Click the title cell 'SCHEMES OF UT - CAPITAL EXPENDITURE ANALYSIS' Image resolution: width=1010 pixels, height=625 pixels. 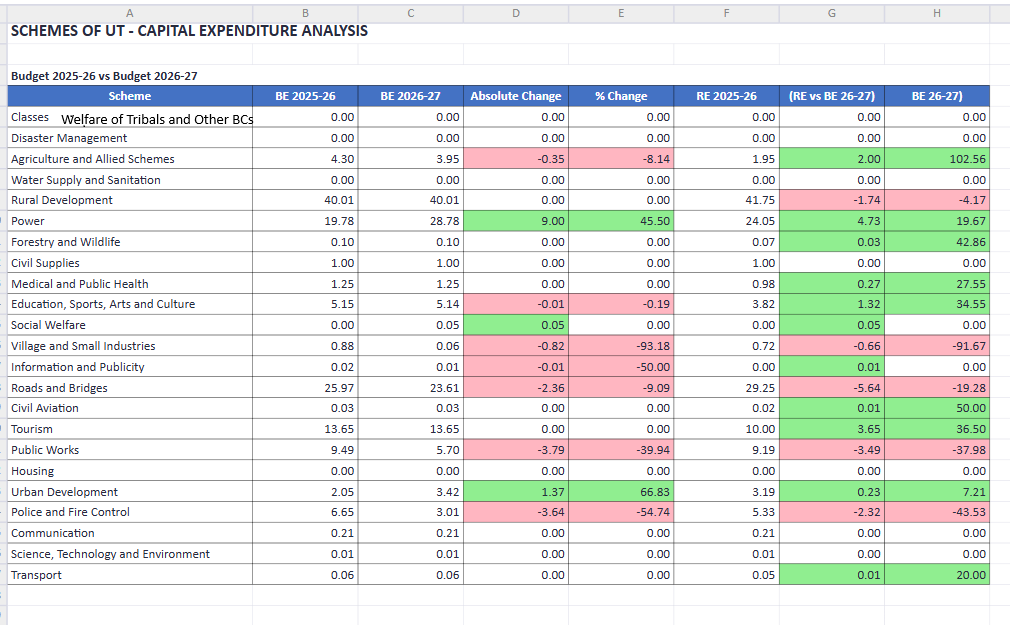[189, 31]
